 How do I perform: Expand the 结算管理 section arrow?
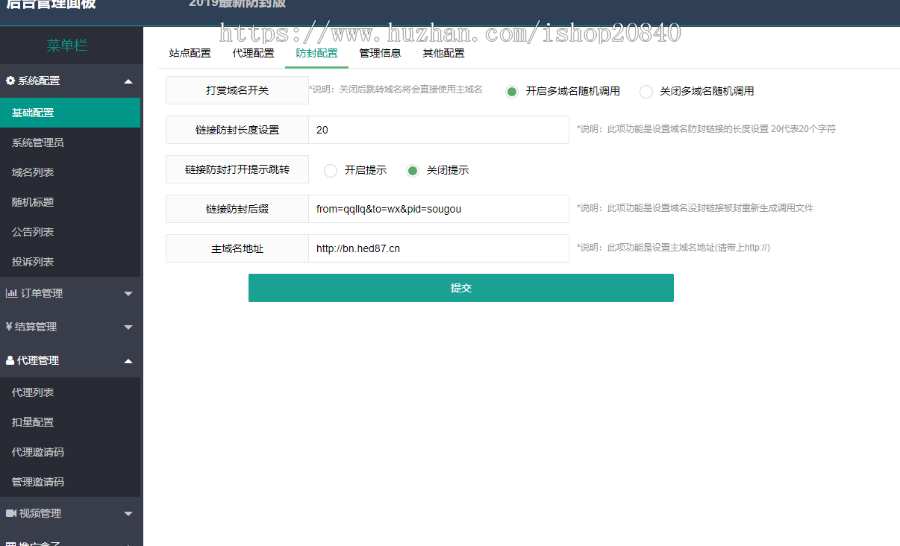click(x=129, y=327)
